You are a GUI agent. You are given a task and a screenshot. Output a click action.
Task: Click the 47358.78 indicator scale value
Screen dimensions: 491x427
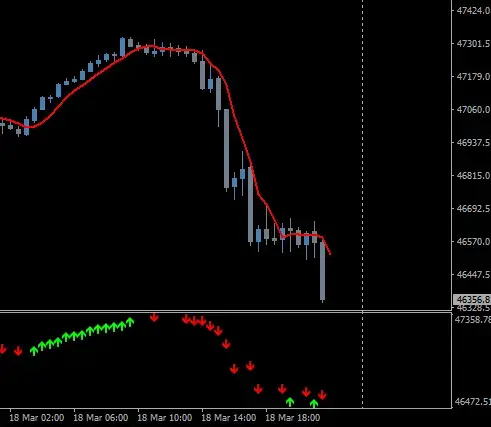473,320
